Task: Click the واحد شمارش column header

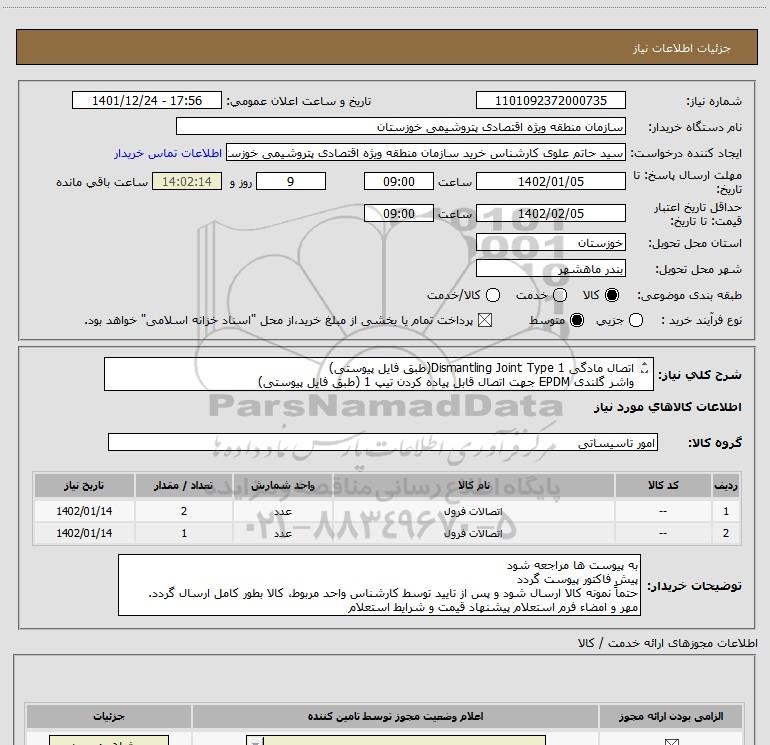Action: coord(283,485)
